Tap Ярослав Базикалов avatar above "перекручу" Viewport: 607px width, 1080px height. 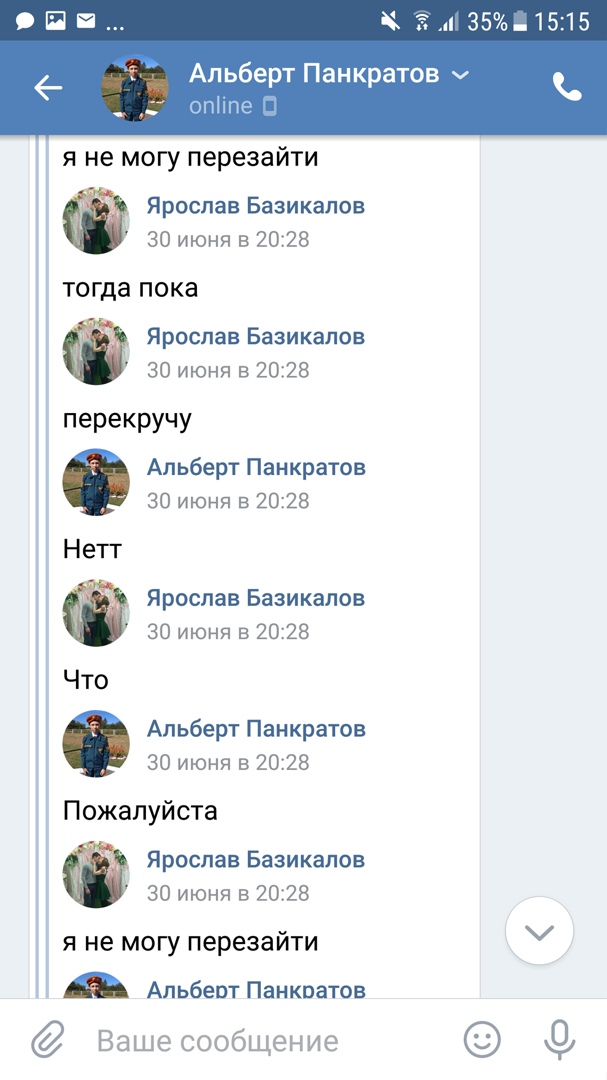click(x=96, y=351)
